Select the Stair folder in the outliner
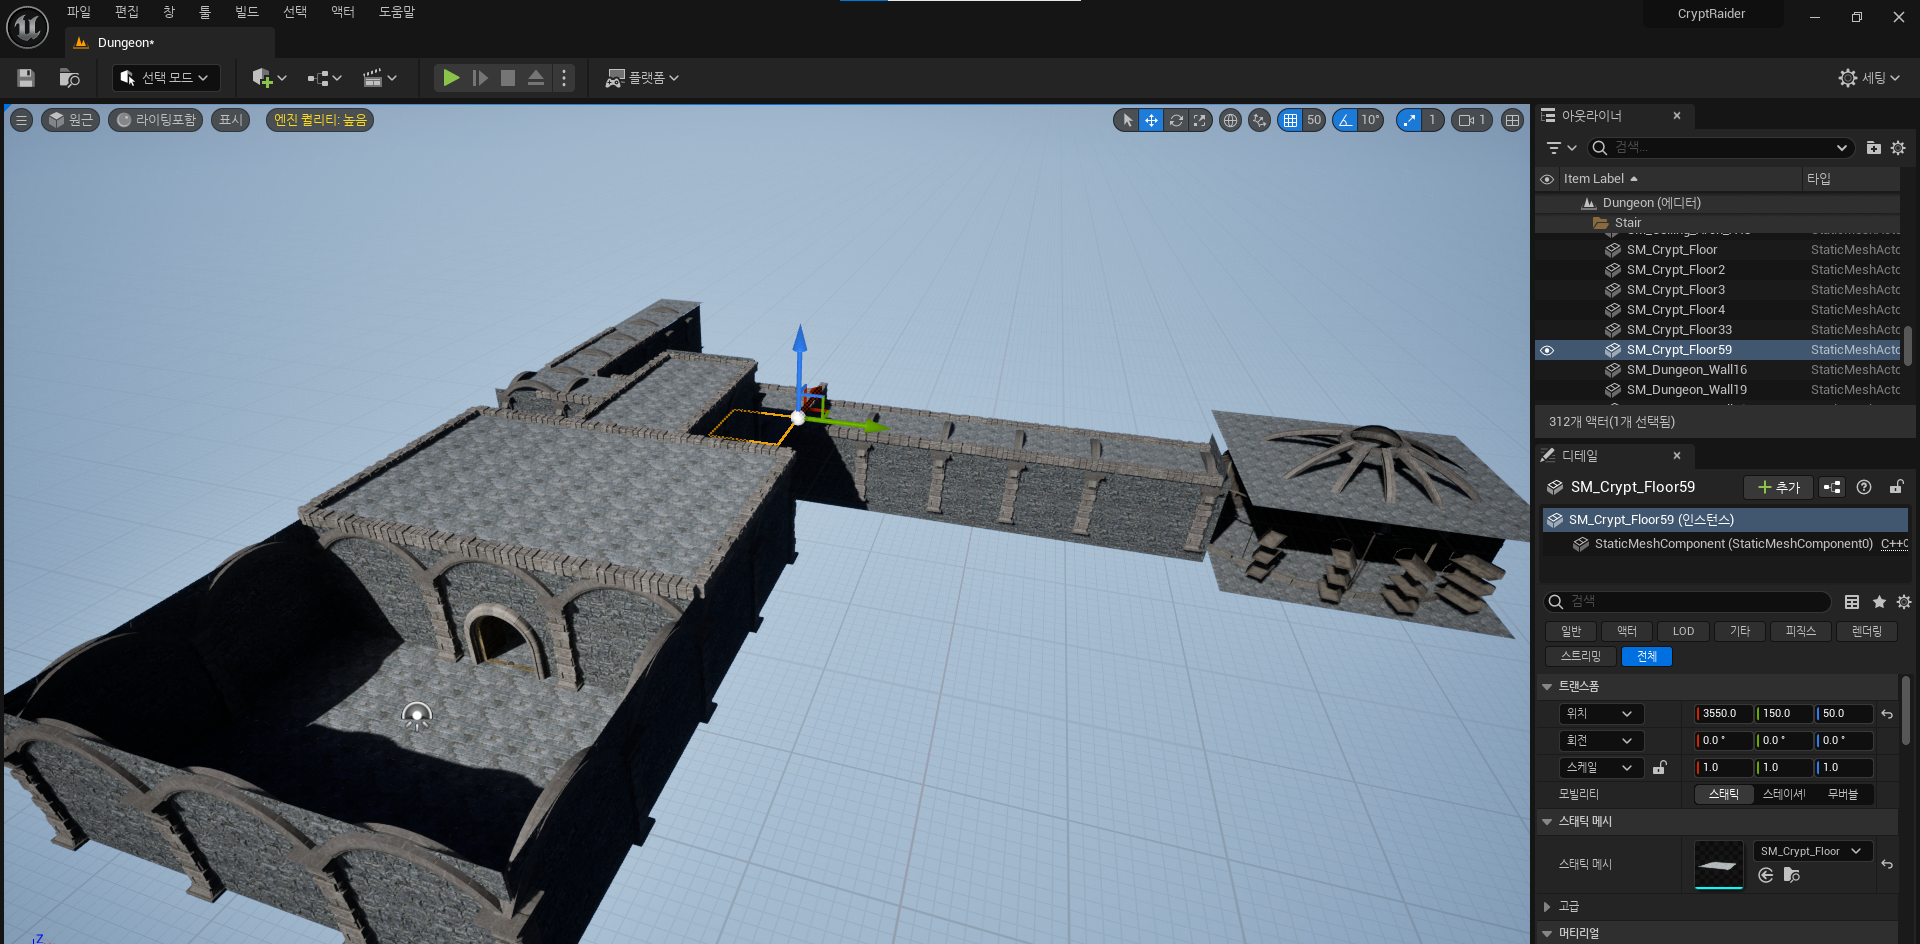The width and height of the screenshot is (1920, 944). (1718, 223)
